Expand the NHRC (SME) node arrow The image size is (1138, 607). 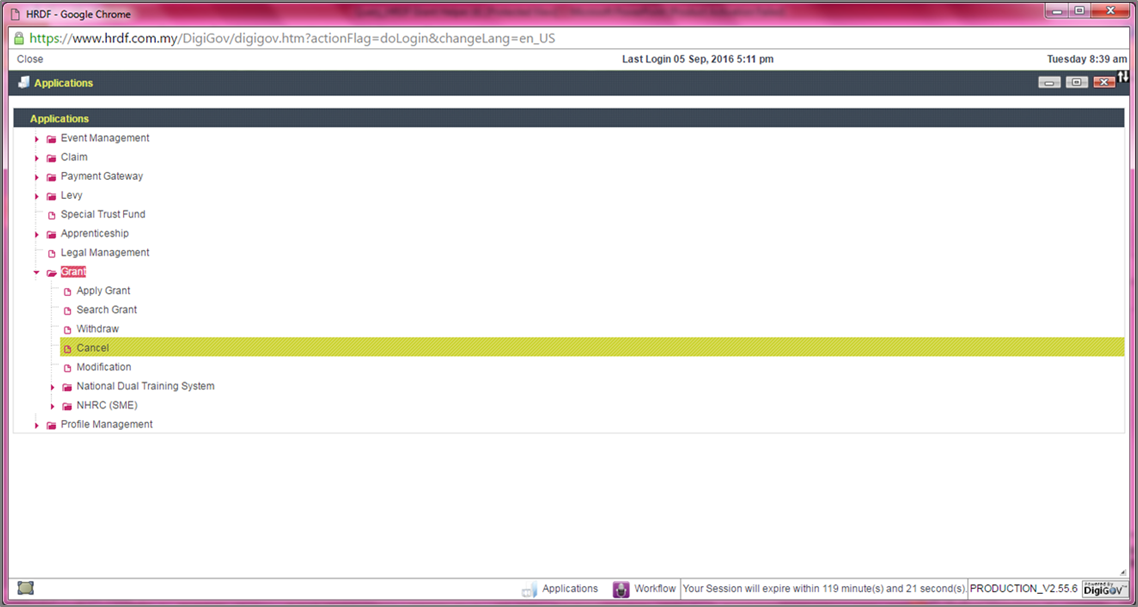point(52,406)
